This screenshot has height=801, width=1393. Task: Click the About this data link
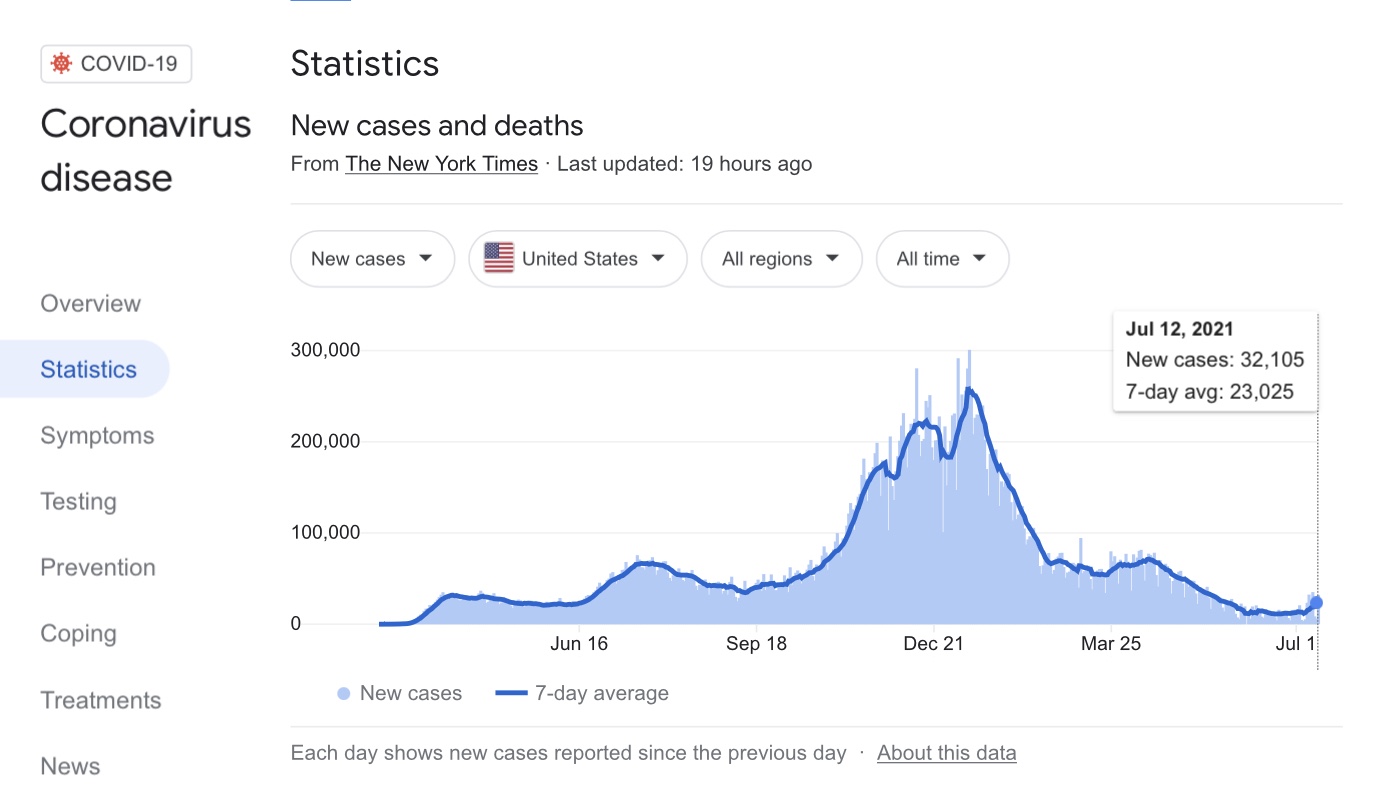pyautogui.click(x=946, y=753)
